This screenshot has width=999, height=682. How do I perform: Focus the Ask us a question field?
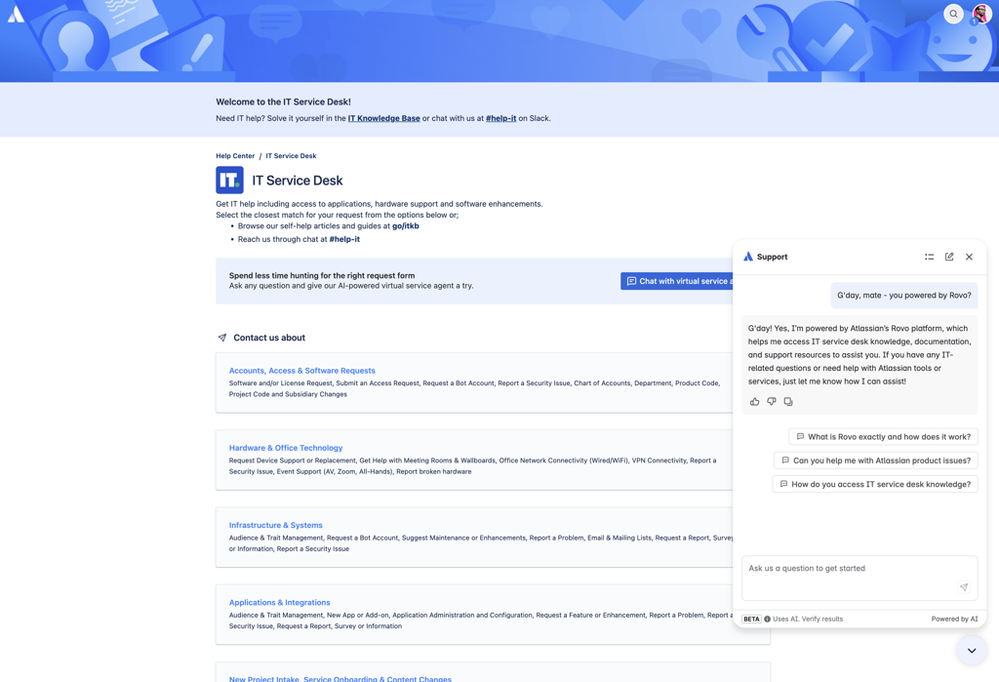click(859, 578)
